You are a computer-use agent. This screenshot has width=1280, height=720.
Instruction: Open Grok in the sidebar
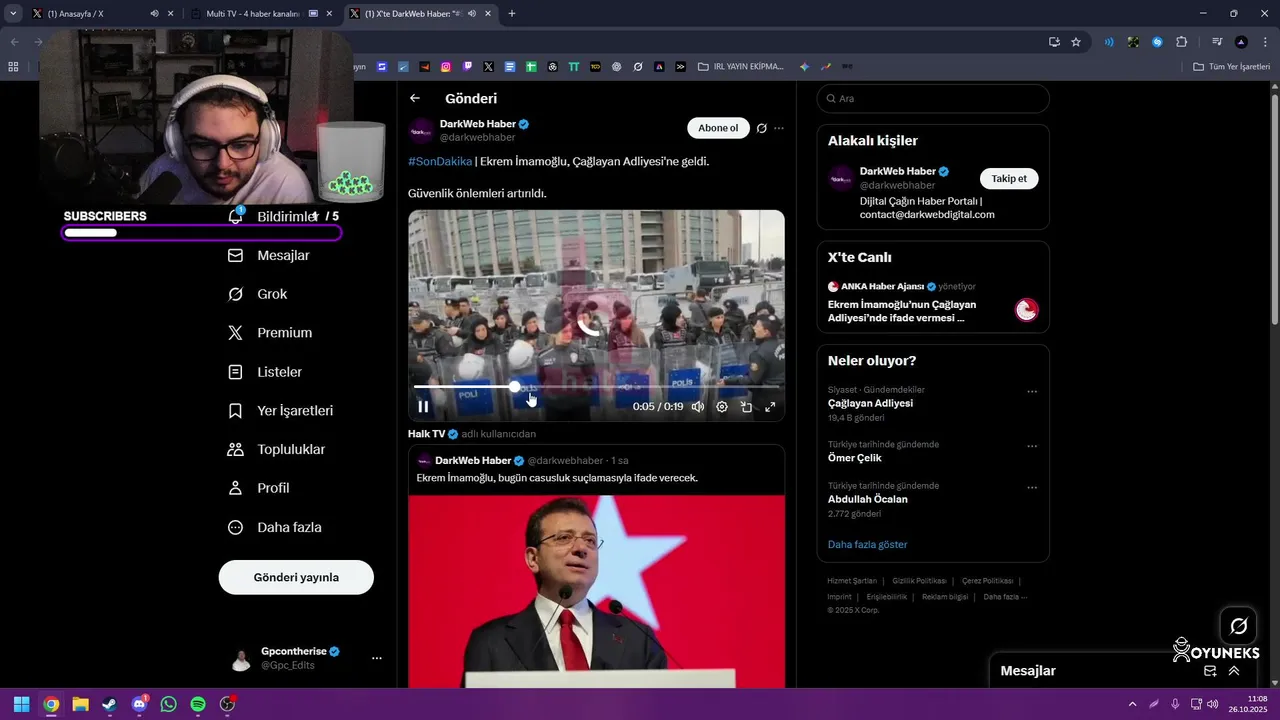pos(258,294)
